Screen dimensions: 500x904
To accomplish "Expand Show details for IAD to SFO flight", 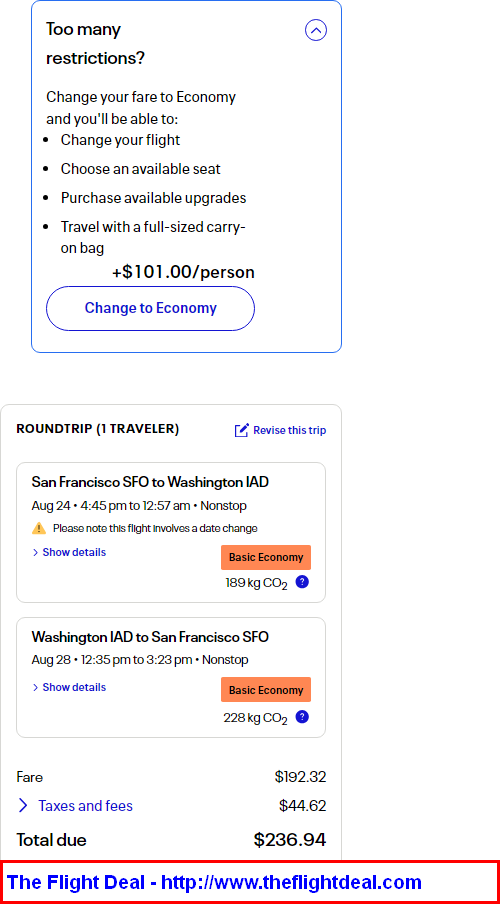I will [69, 687].
